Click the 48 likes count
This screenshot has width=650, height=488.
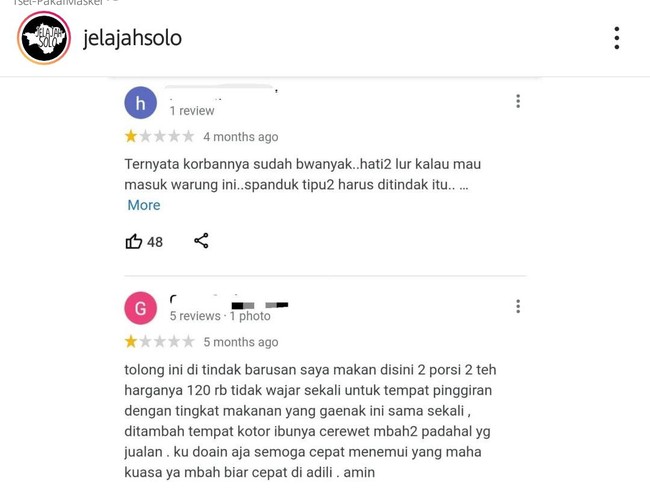coord(155,242)
